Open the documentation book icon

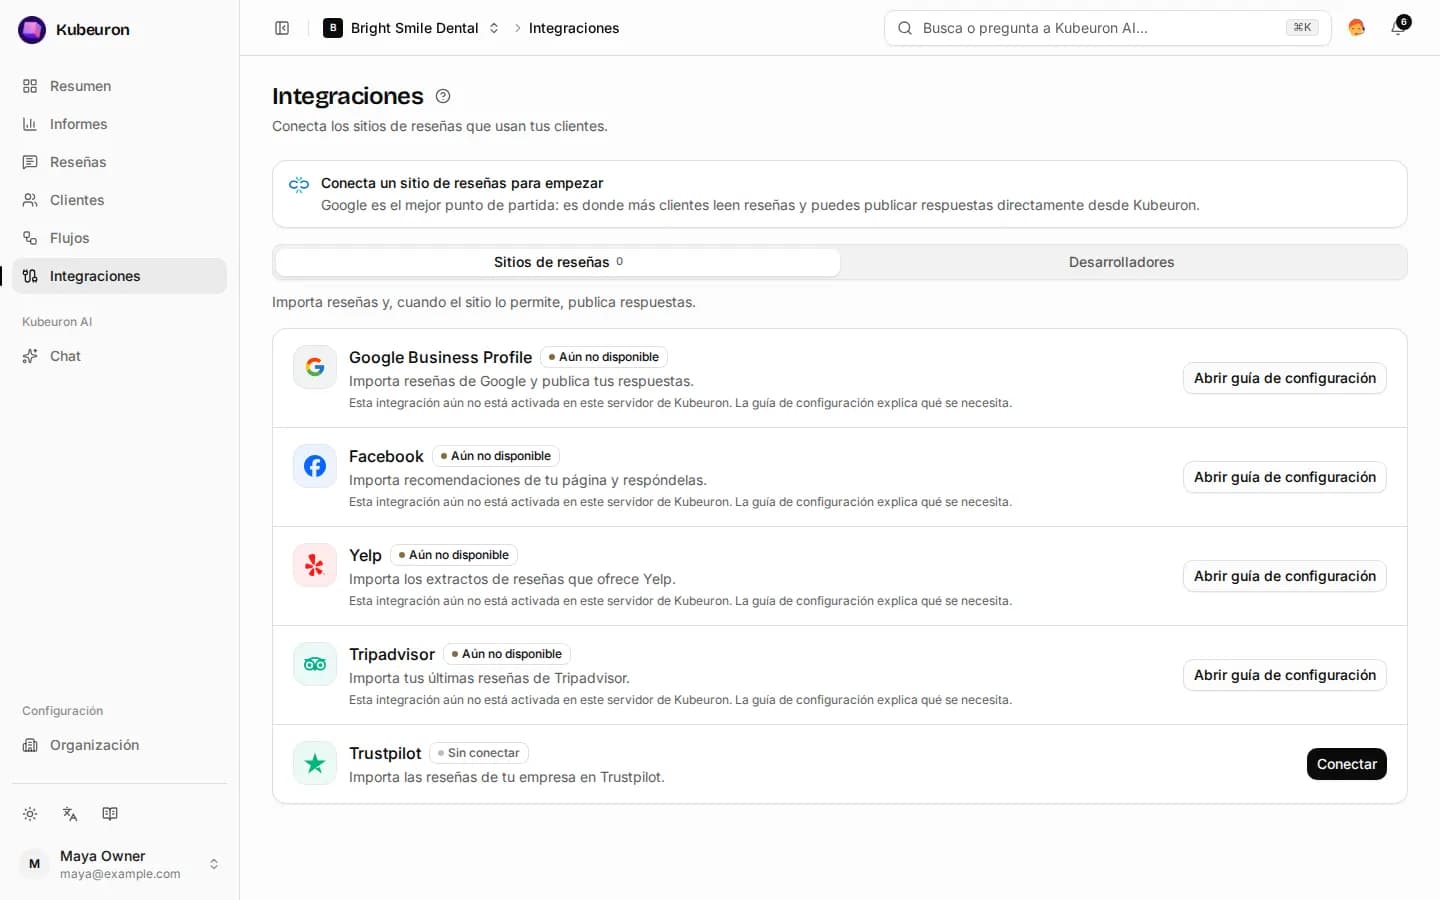coord(110,814)
